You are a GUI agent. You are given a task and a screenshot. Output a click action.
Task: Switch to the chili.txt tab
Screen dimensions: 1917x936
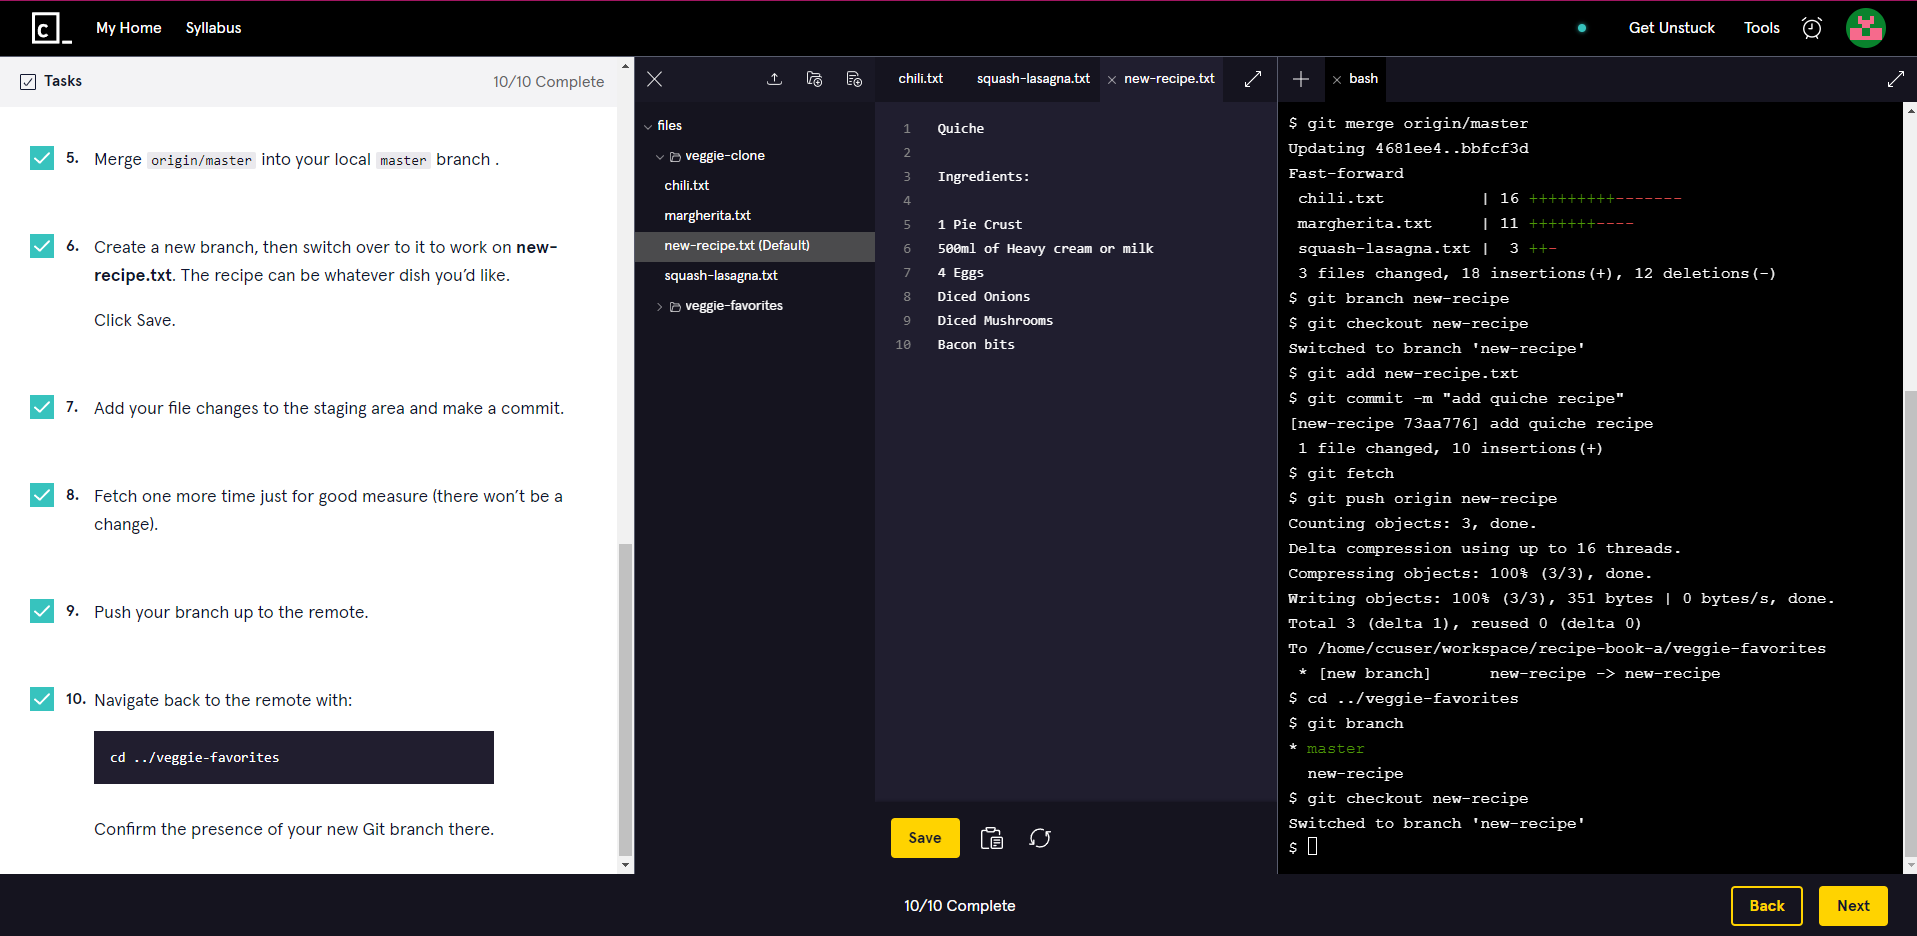[x=920, y=79]
